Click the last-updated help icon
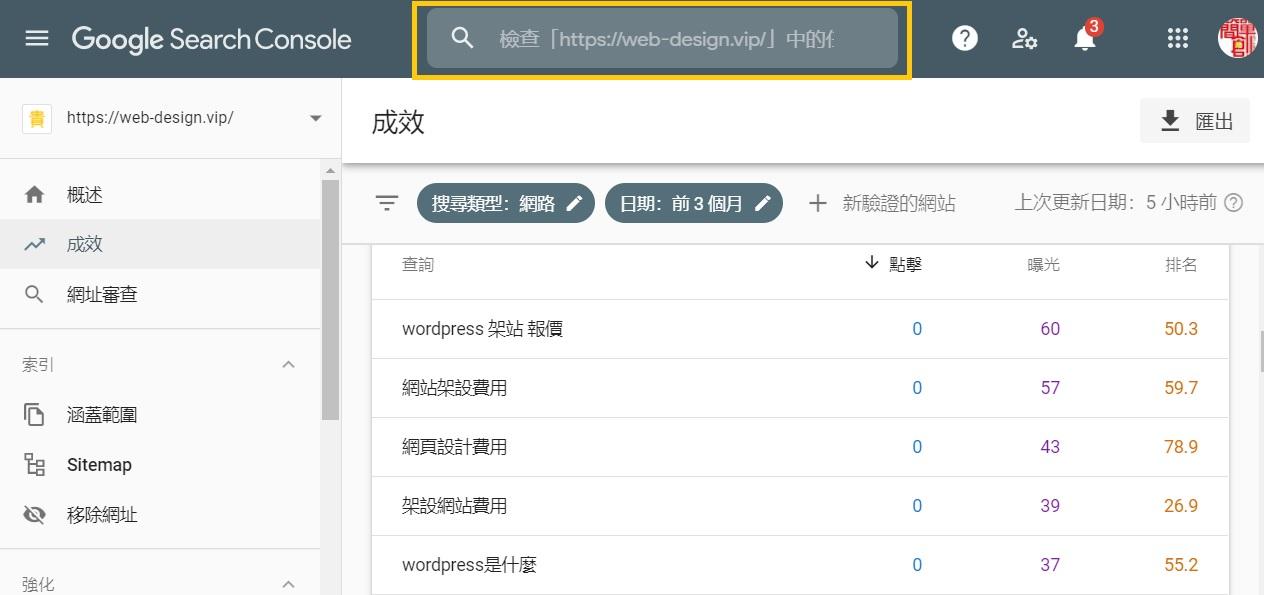The width and height of the screenshot is (1264, 595). coord(1234,203)
